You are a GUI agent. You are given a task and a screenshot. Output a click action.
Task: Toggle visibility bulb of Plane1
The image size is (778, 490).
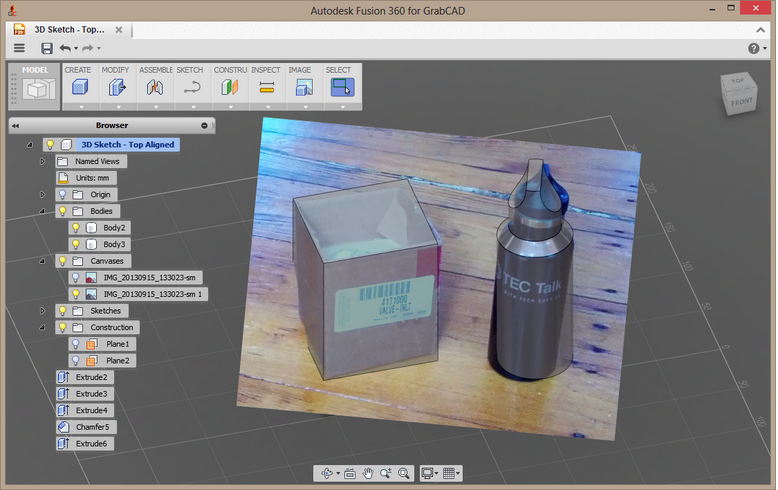coord(76,344)
